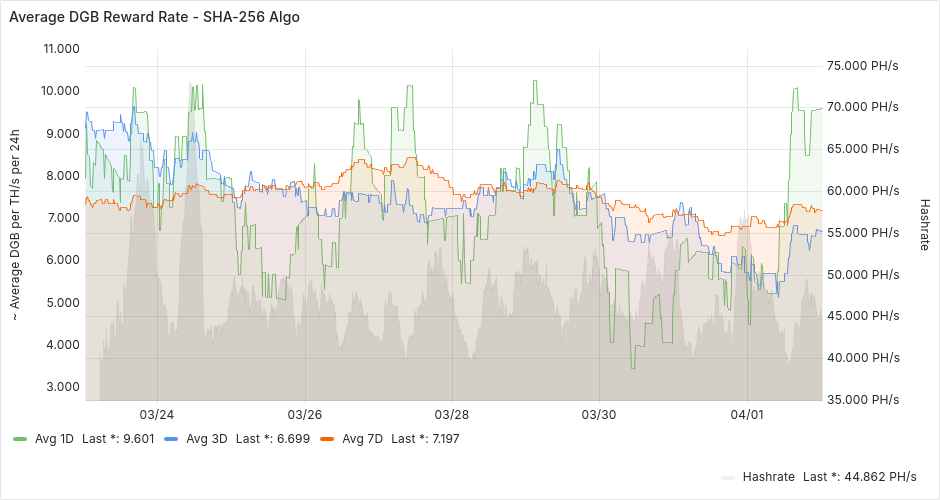
Task: Click the blue Avg 3D color swatch
Action: point(171,438)
